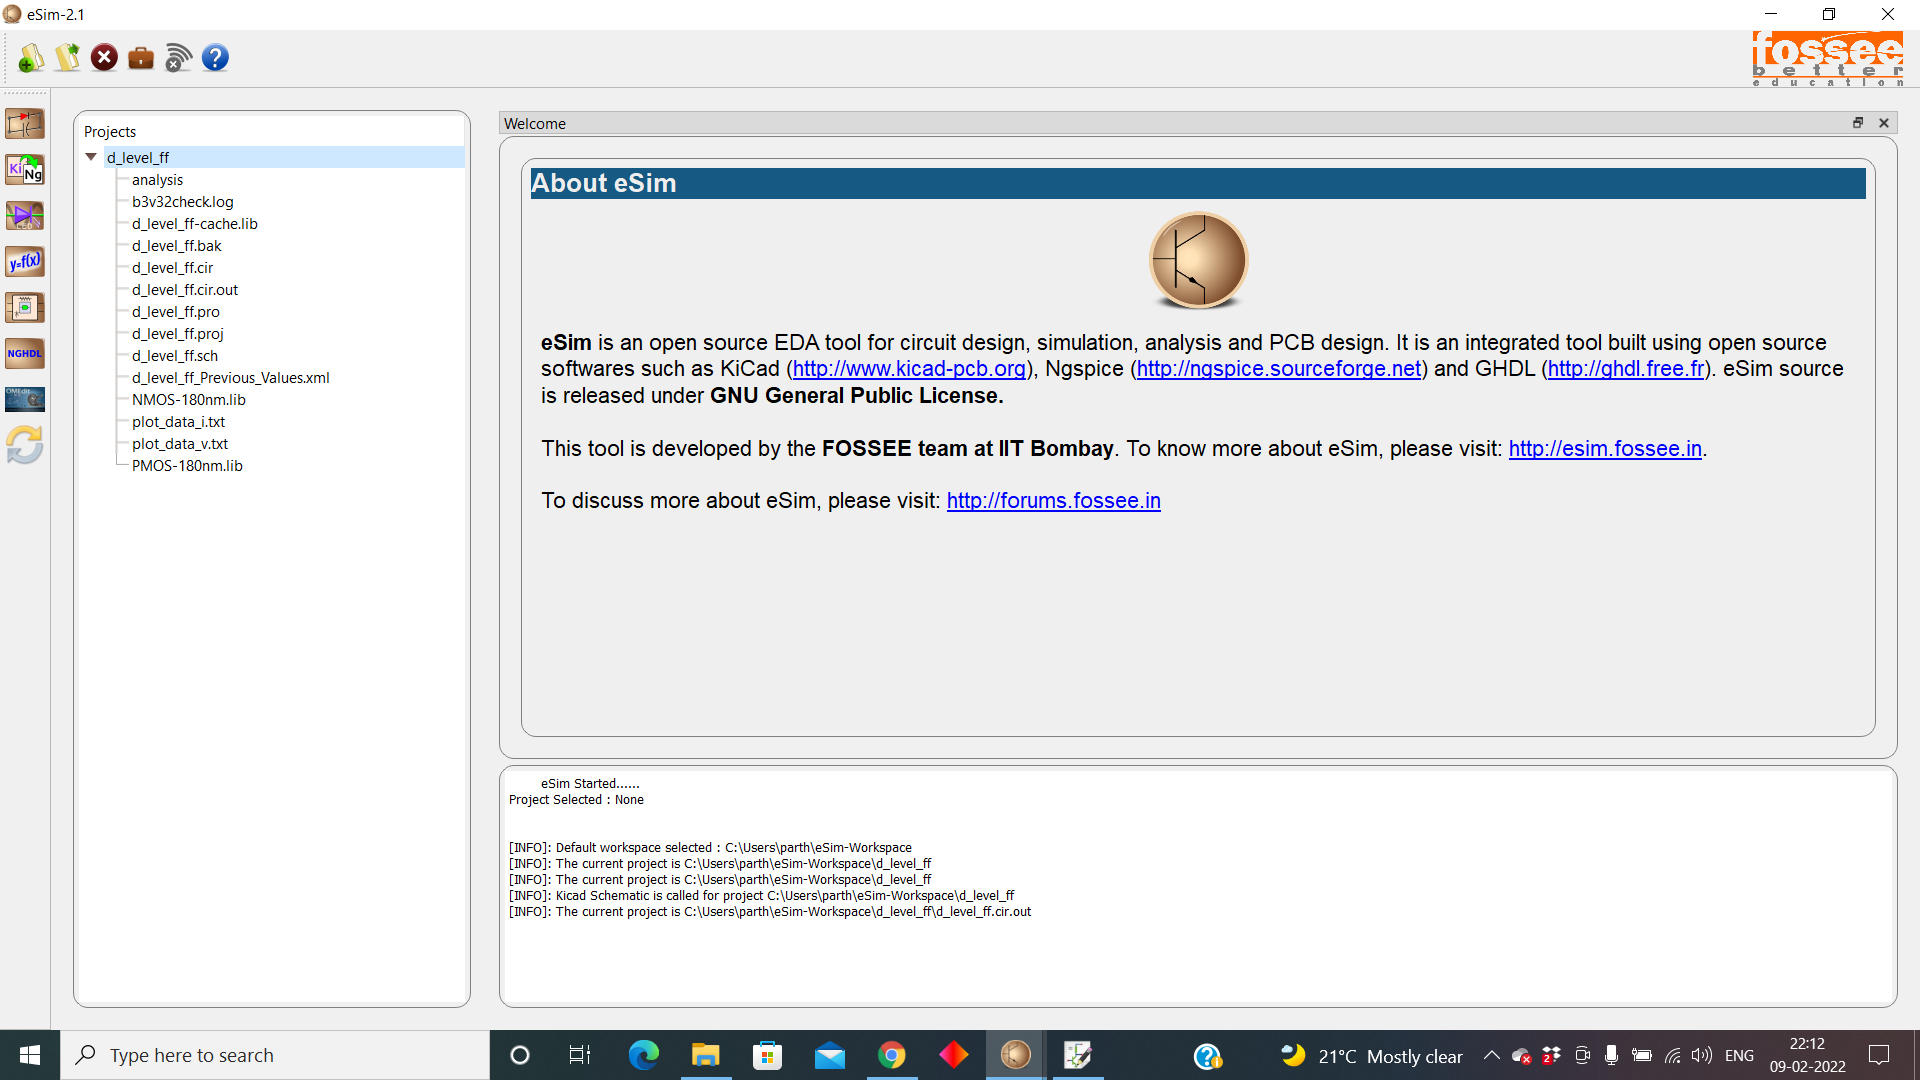This screenshot has width=1920, height=1080.
Task: Select NMOS-180nm.lib in Projects panel
Action: click(x=188, y=400)
